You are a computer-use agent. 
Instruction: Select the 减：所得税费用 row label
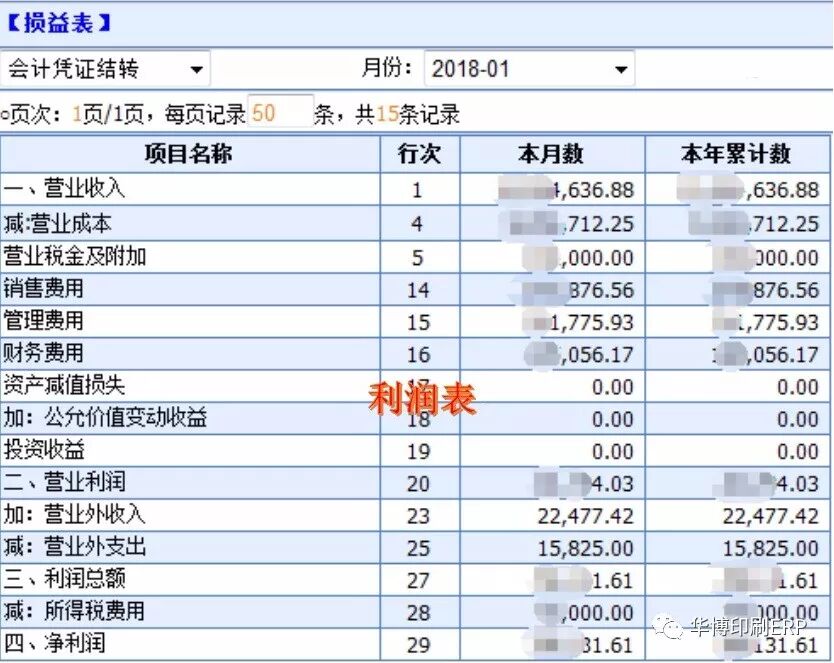pos(74,611)
